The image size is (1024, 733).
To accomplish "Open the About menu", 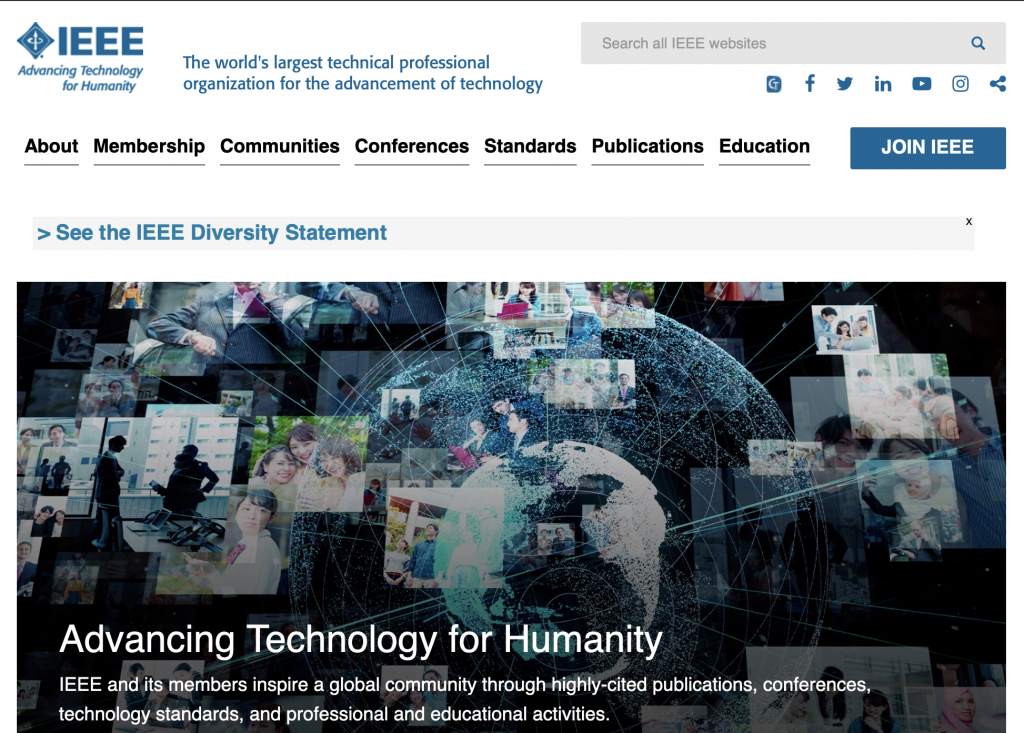I will click(52, 146).
